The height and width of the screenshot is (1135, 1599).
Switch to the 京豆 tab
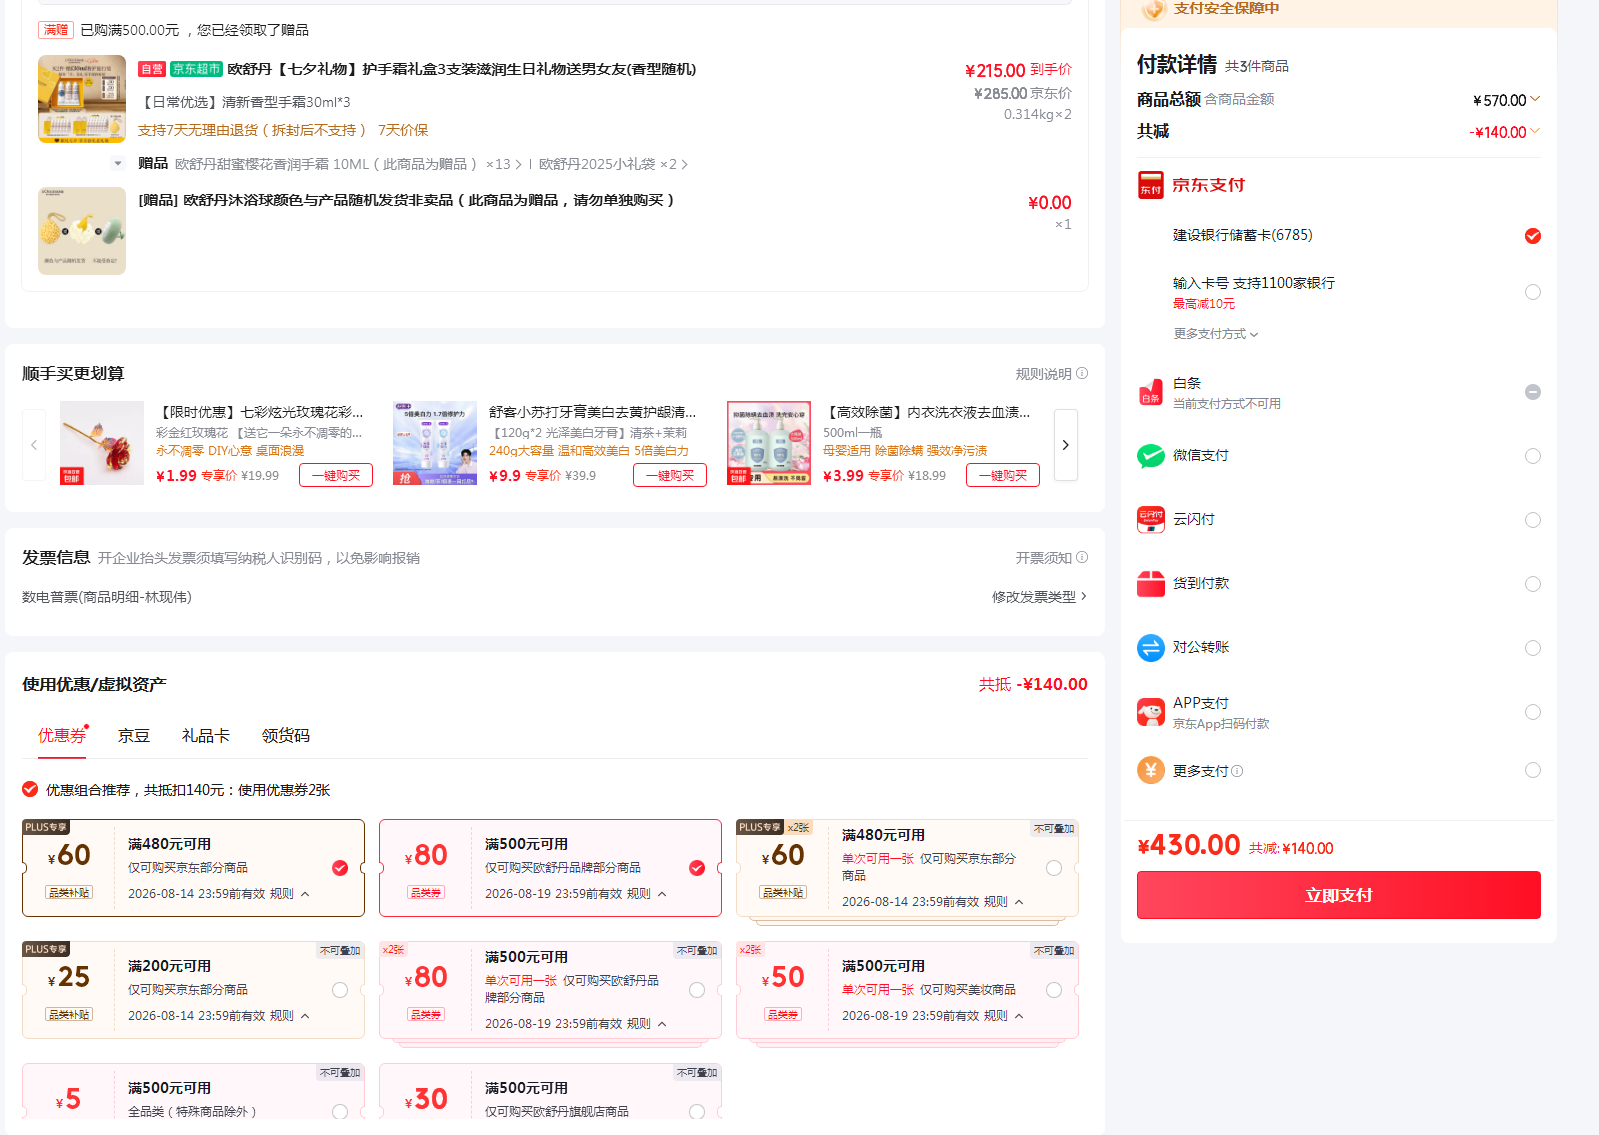134,736
